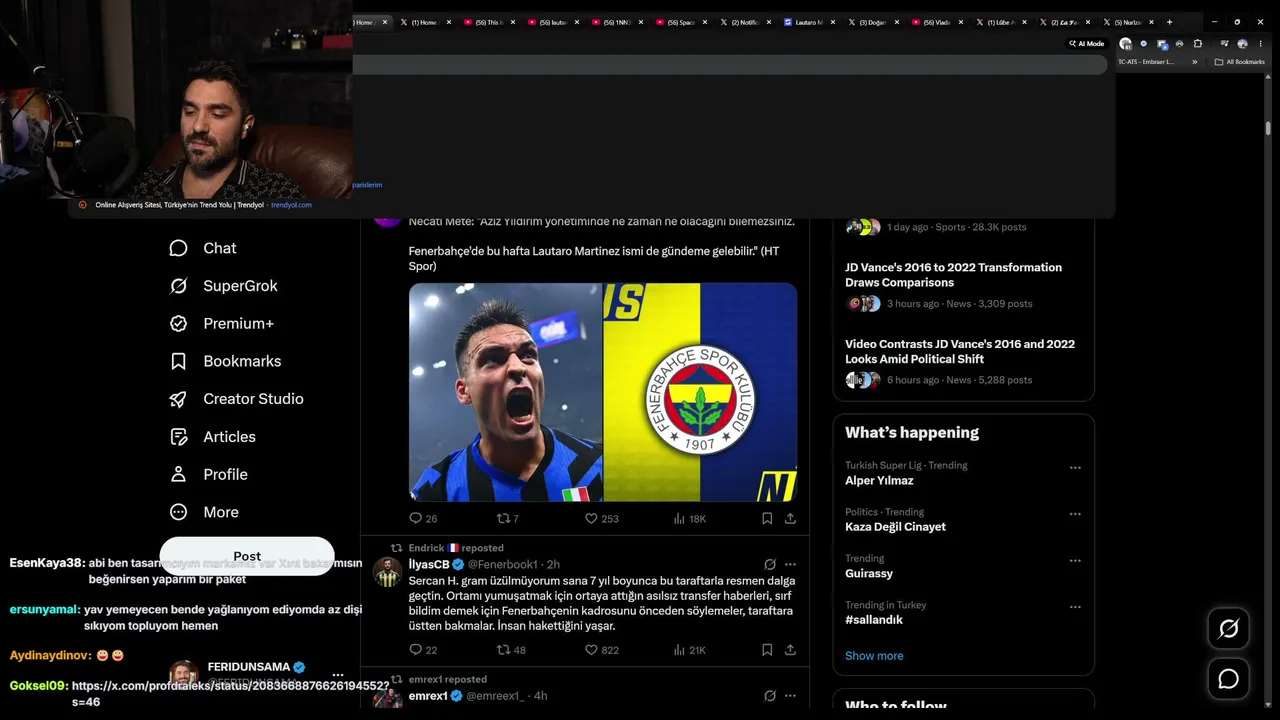The height and width of the screenshot is (720, 1280).
Task: Toggle AI Mode in the browser toolbar
Action: tap(1086, 44)
